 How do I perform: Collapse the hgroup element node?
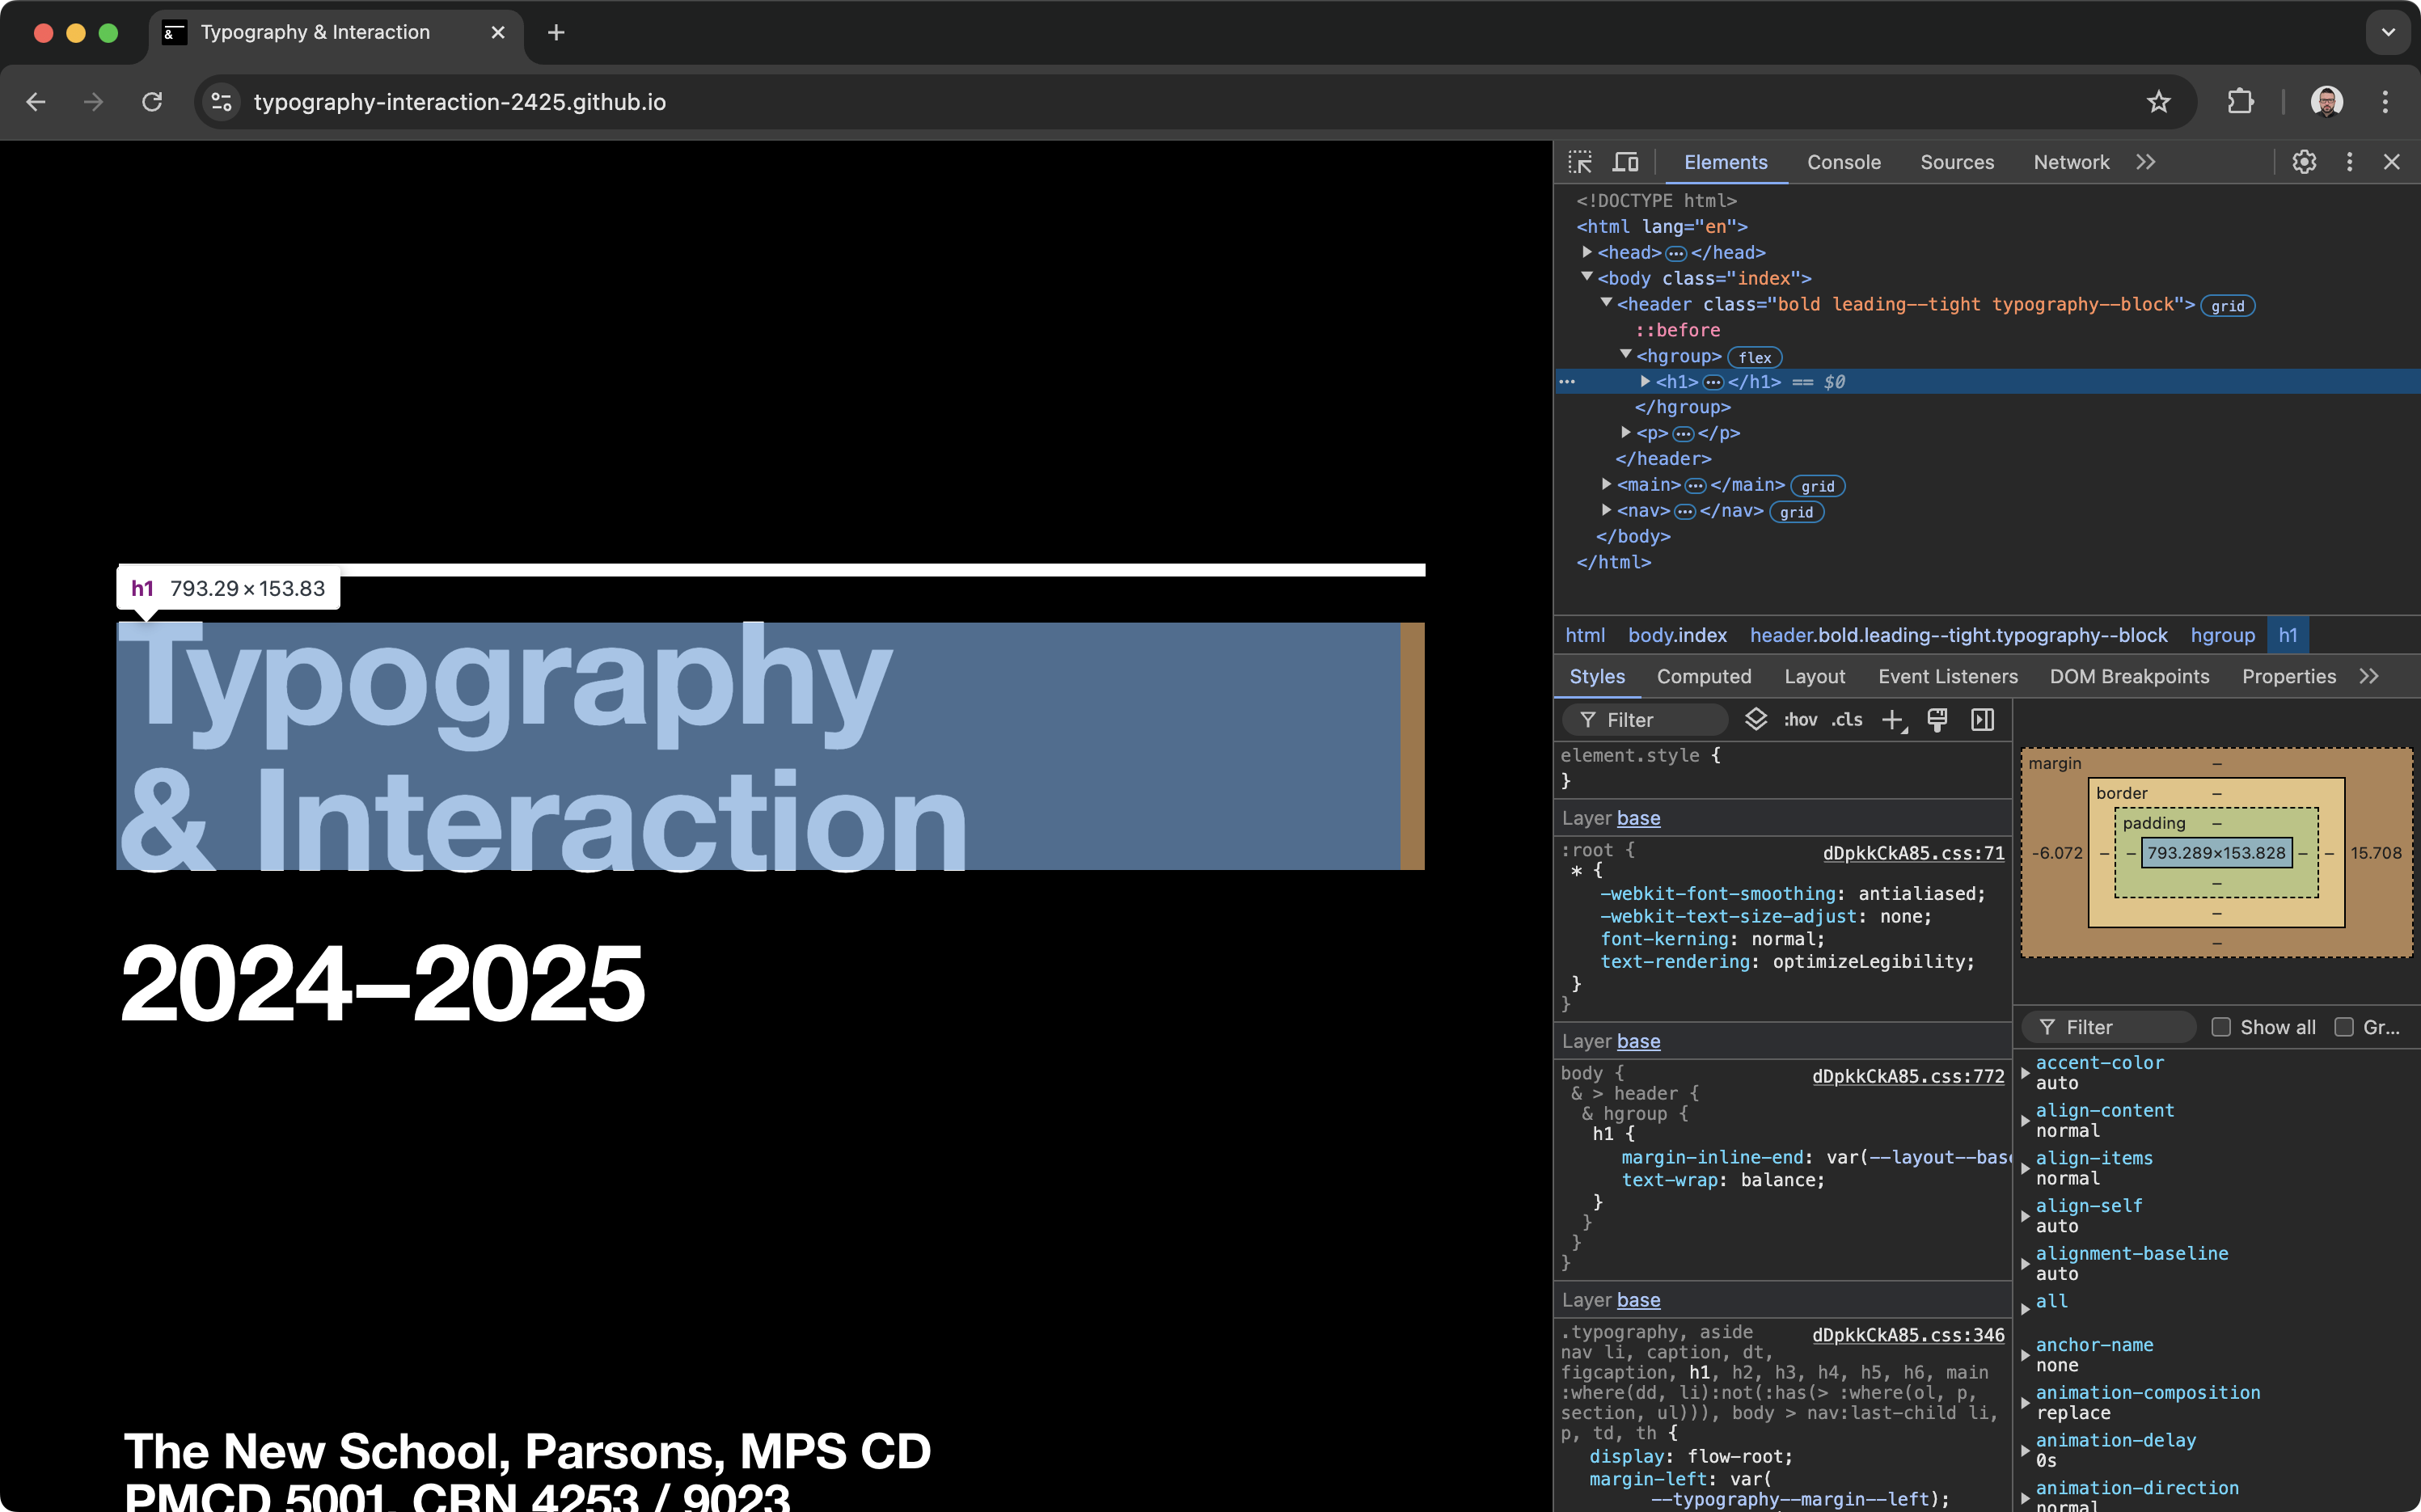[1626, 355]
